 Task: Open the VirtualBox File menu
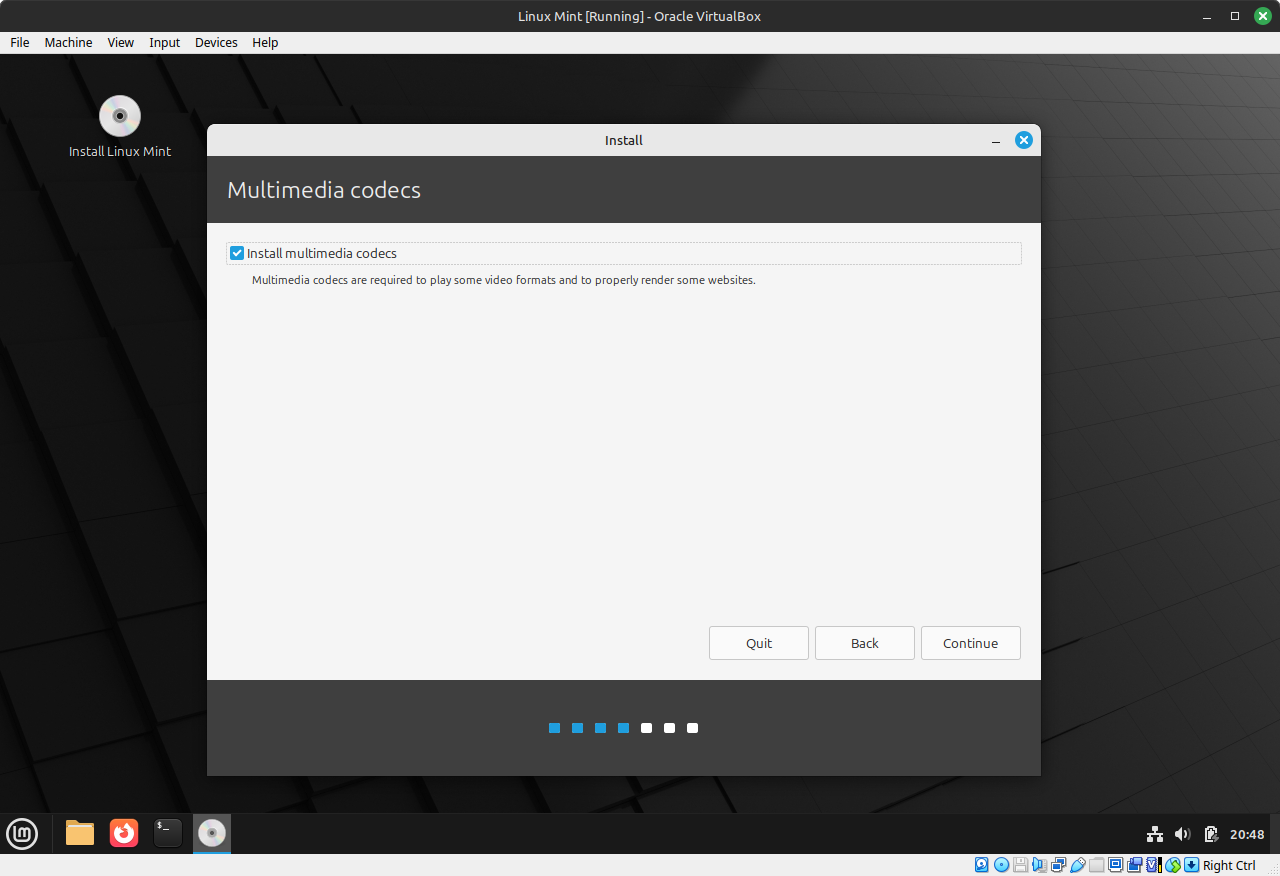[20, 42]
